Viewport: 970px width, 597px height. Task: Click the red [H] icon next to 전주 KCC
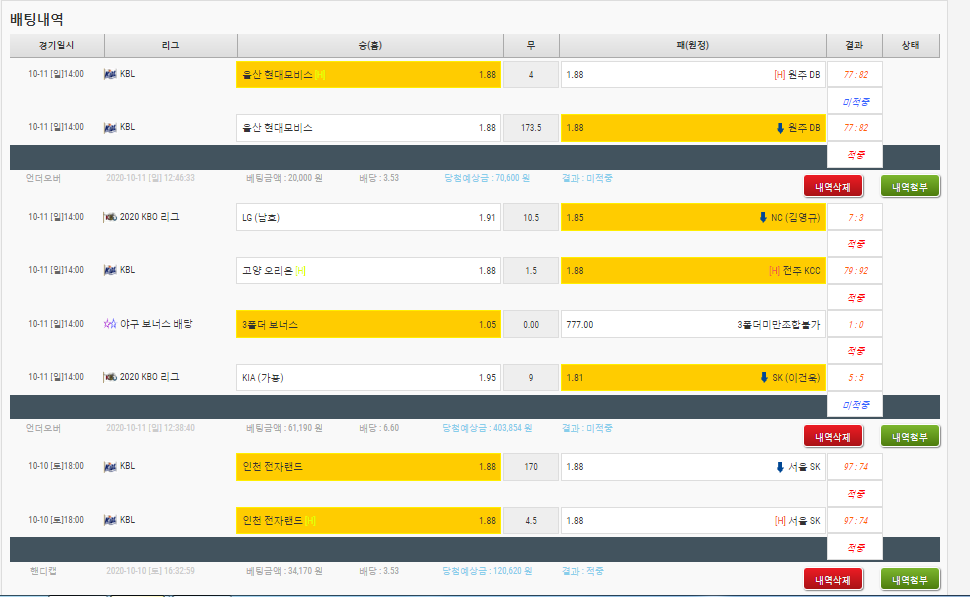[x=774, y=271]
